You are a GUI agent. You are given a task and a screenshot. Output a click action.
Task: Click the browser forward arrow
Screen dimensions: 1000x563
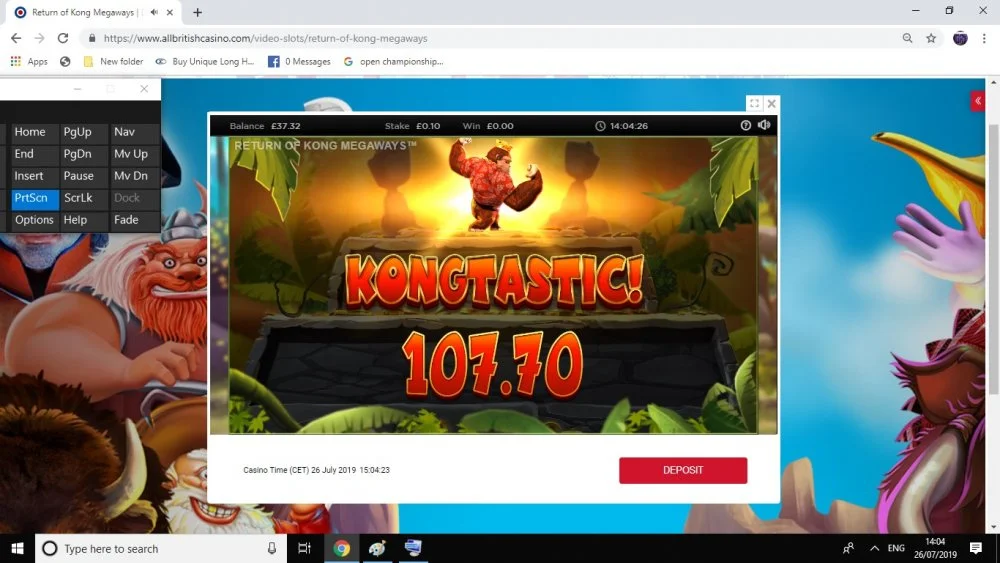(40, 38)
